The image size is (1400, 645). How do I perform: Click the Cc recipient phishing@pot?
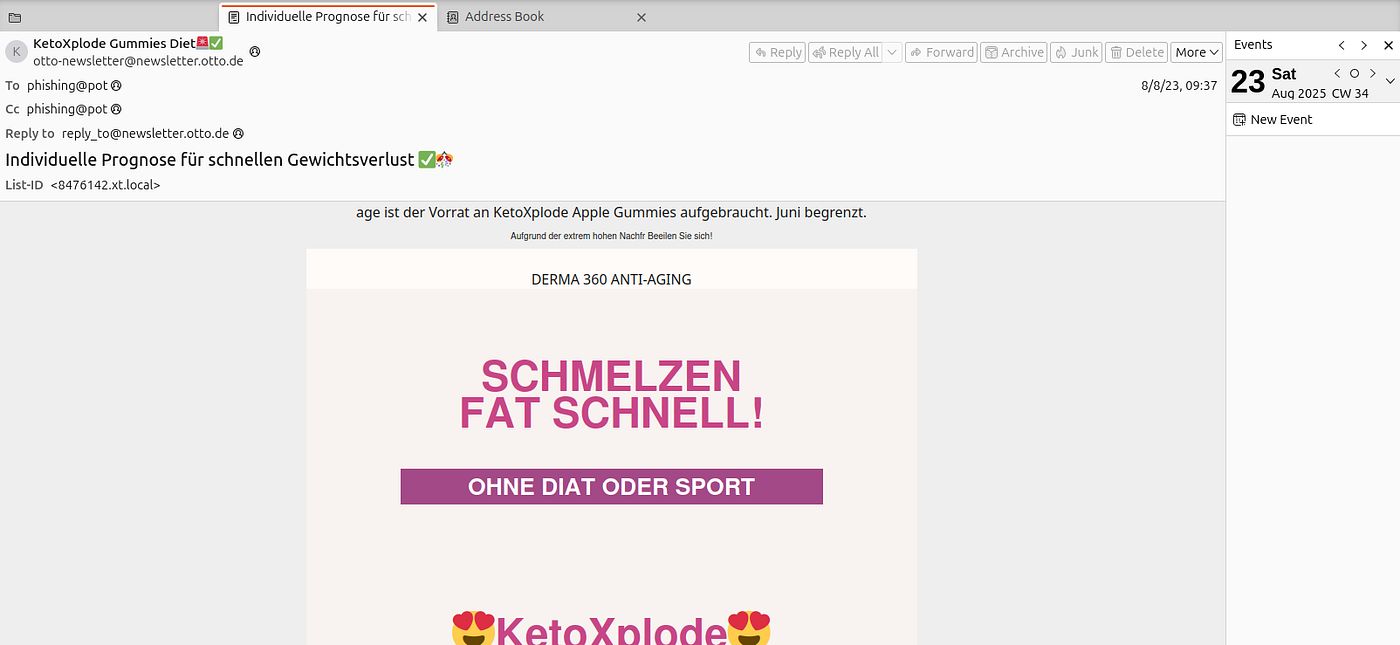click(x=67, y=109)
